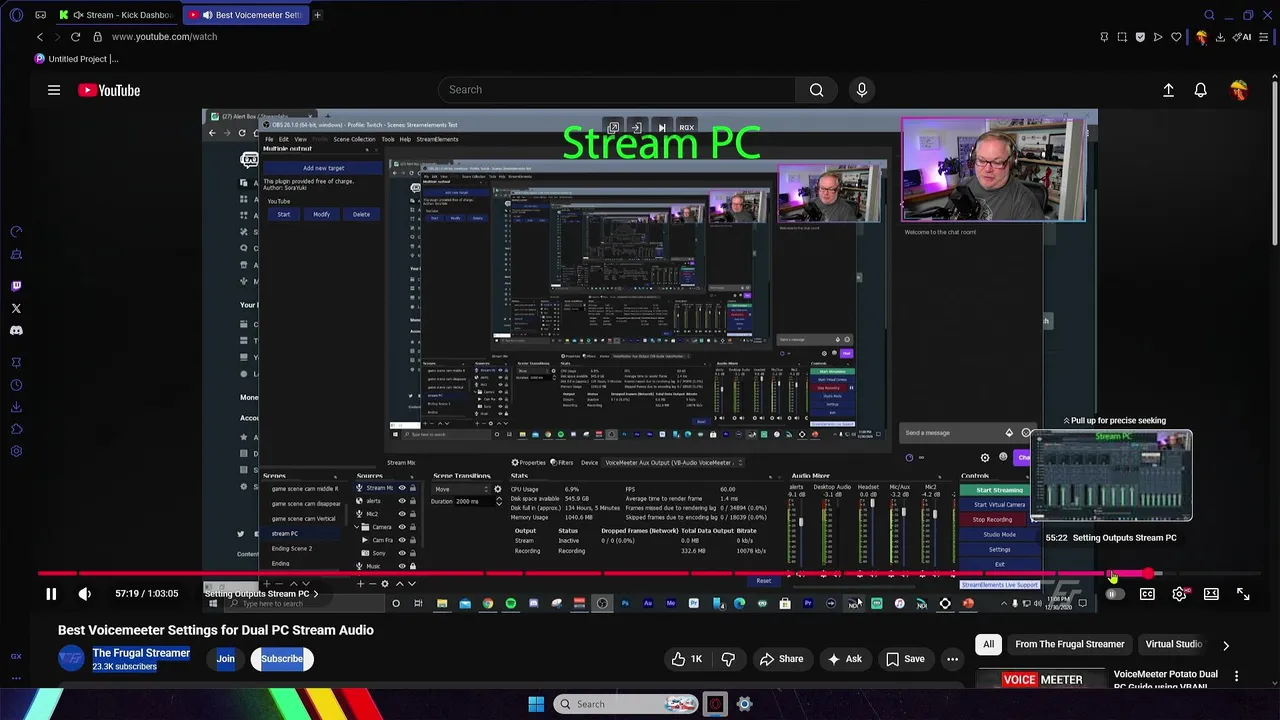Open downloads in browser sidebar
This screenshot has width=1280, height=720.
pyautogui.click(x=16, y=407)
